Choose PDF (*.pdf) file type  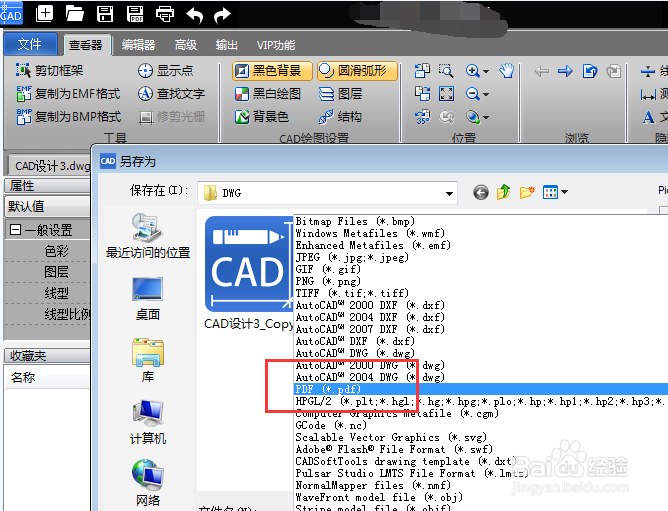481,389
